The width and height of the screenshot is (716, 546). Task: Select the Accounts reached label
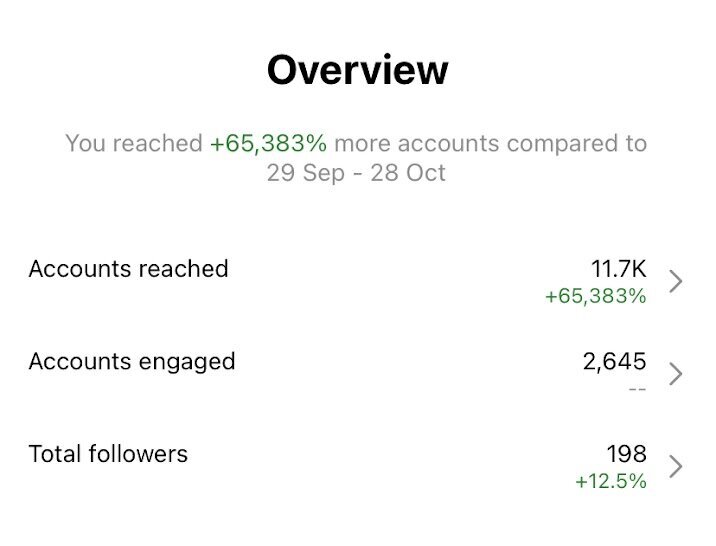coord(128,268)
